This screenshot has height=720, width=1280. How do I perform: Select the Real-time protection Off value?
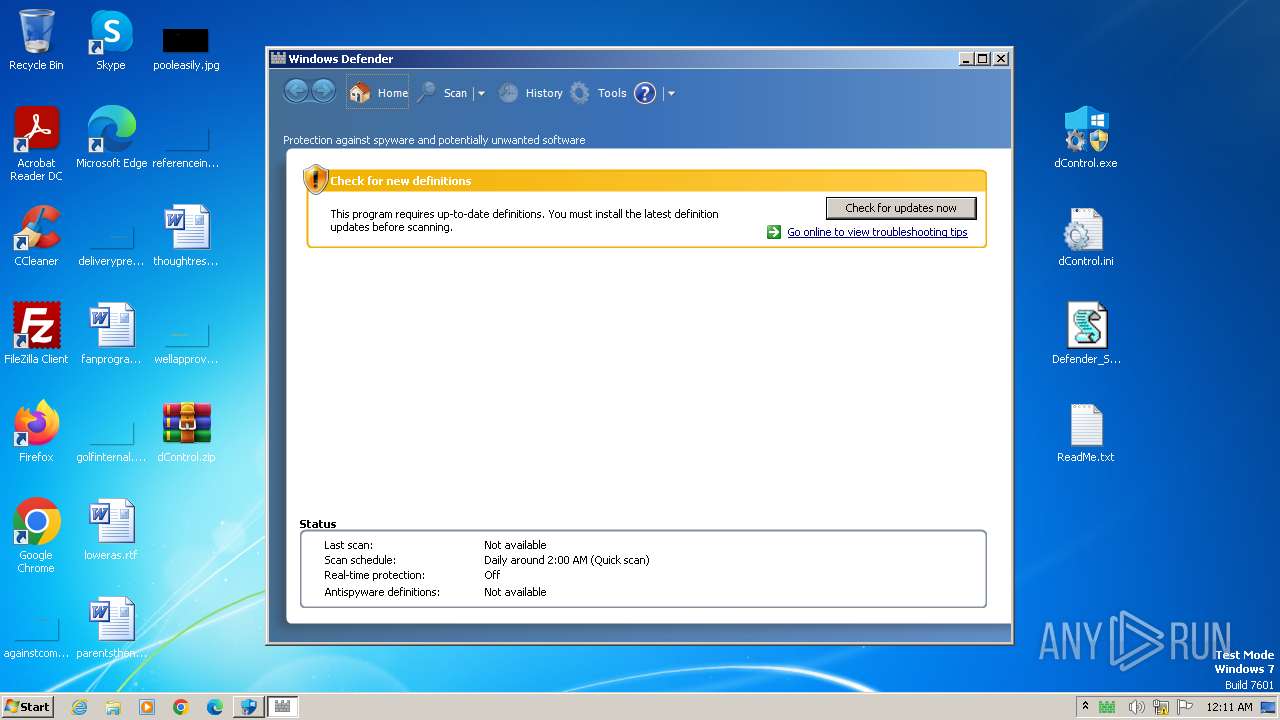click(x=492, y=575)
